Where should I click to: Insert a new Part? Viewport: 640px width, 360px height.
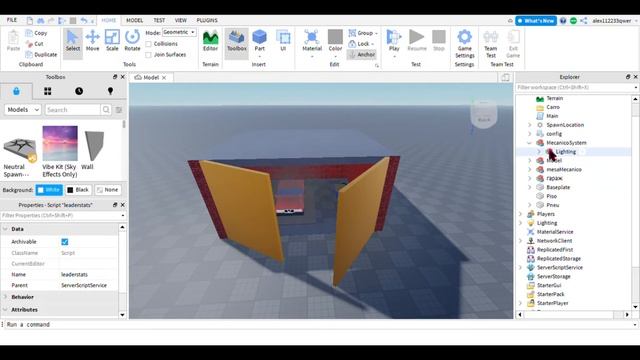coord(260,42)
